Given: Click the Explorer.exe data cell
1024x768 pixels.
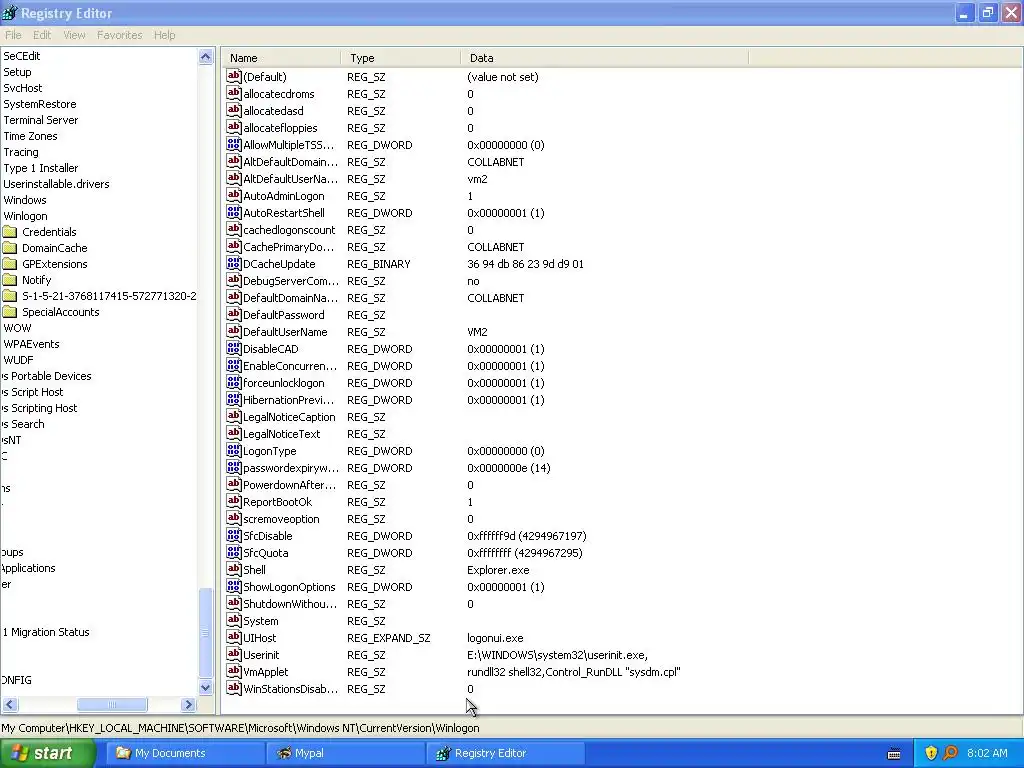Looking at the screenshot, I should coord(498,569).
